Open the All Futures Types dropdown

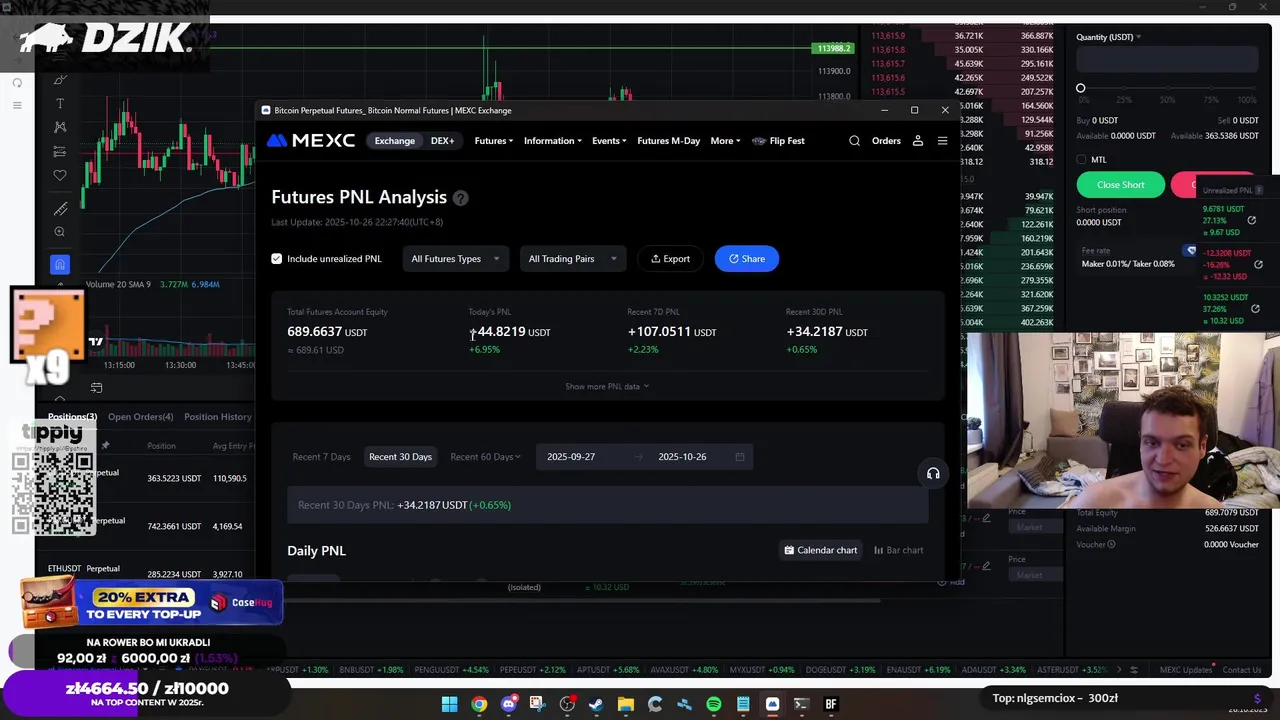[x=455, y=259]
